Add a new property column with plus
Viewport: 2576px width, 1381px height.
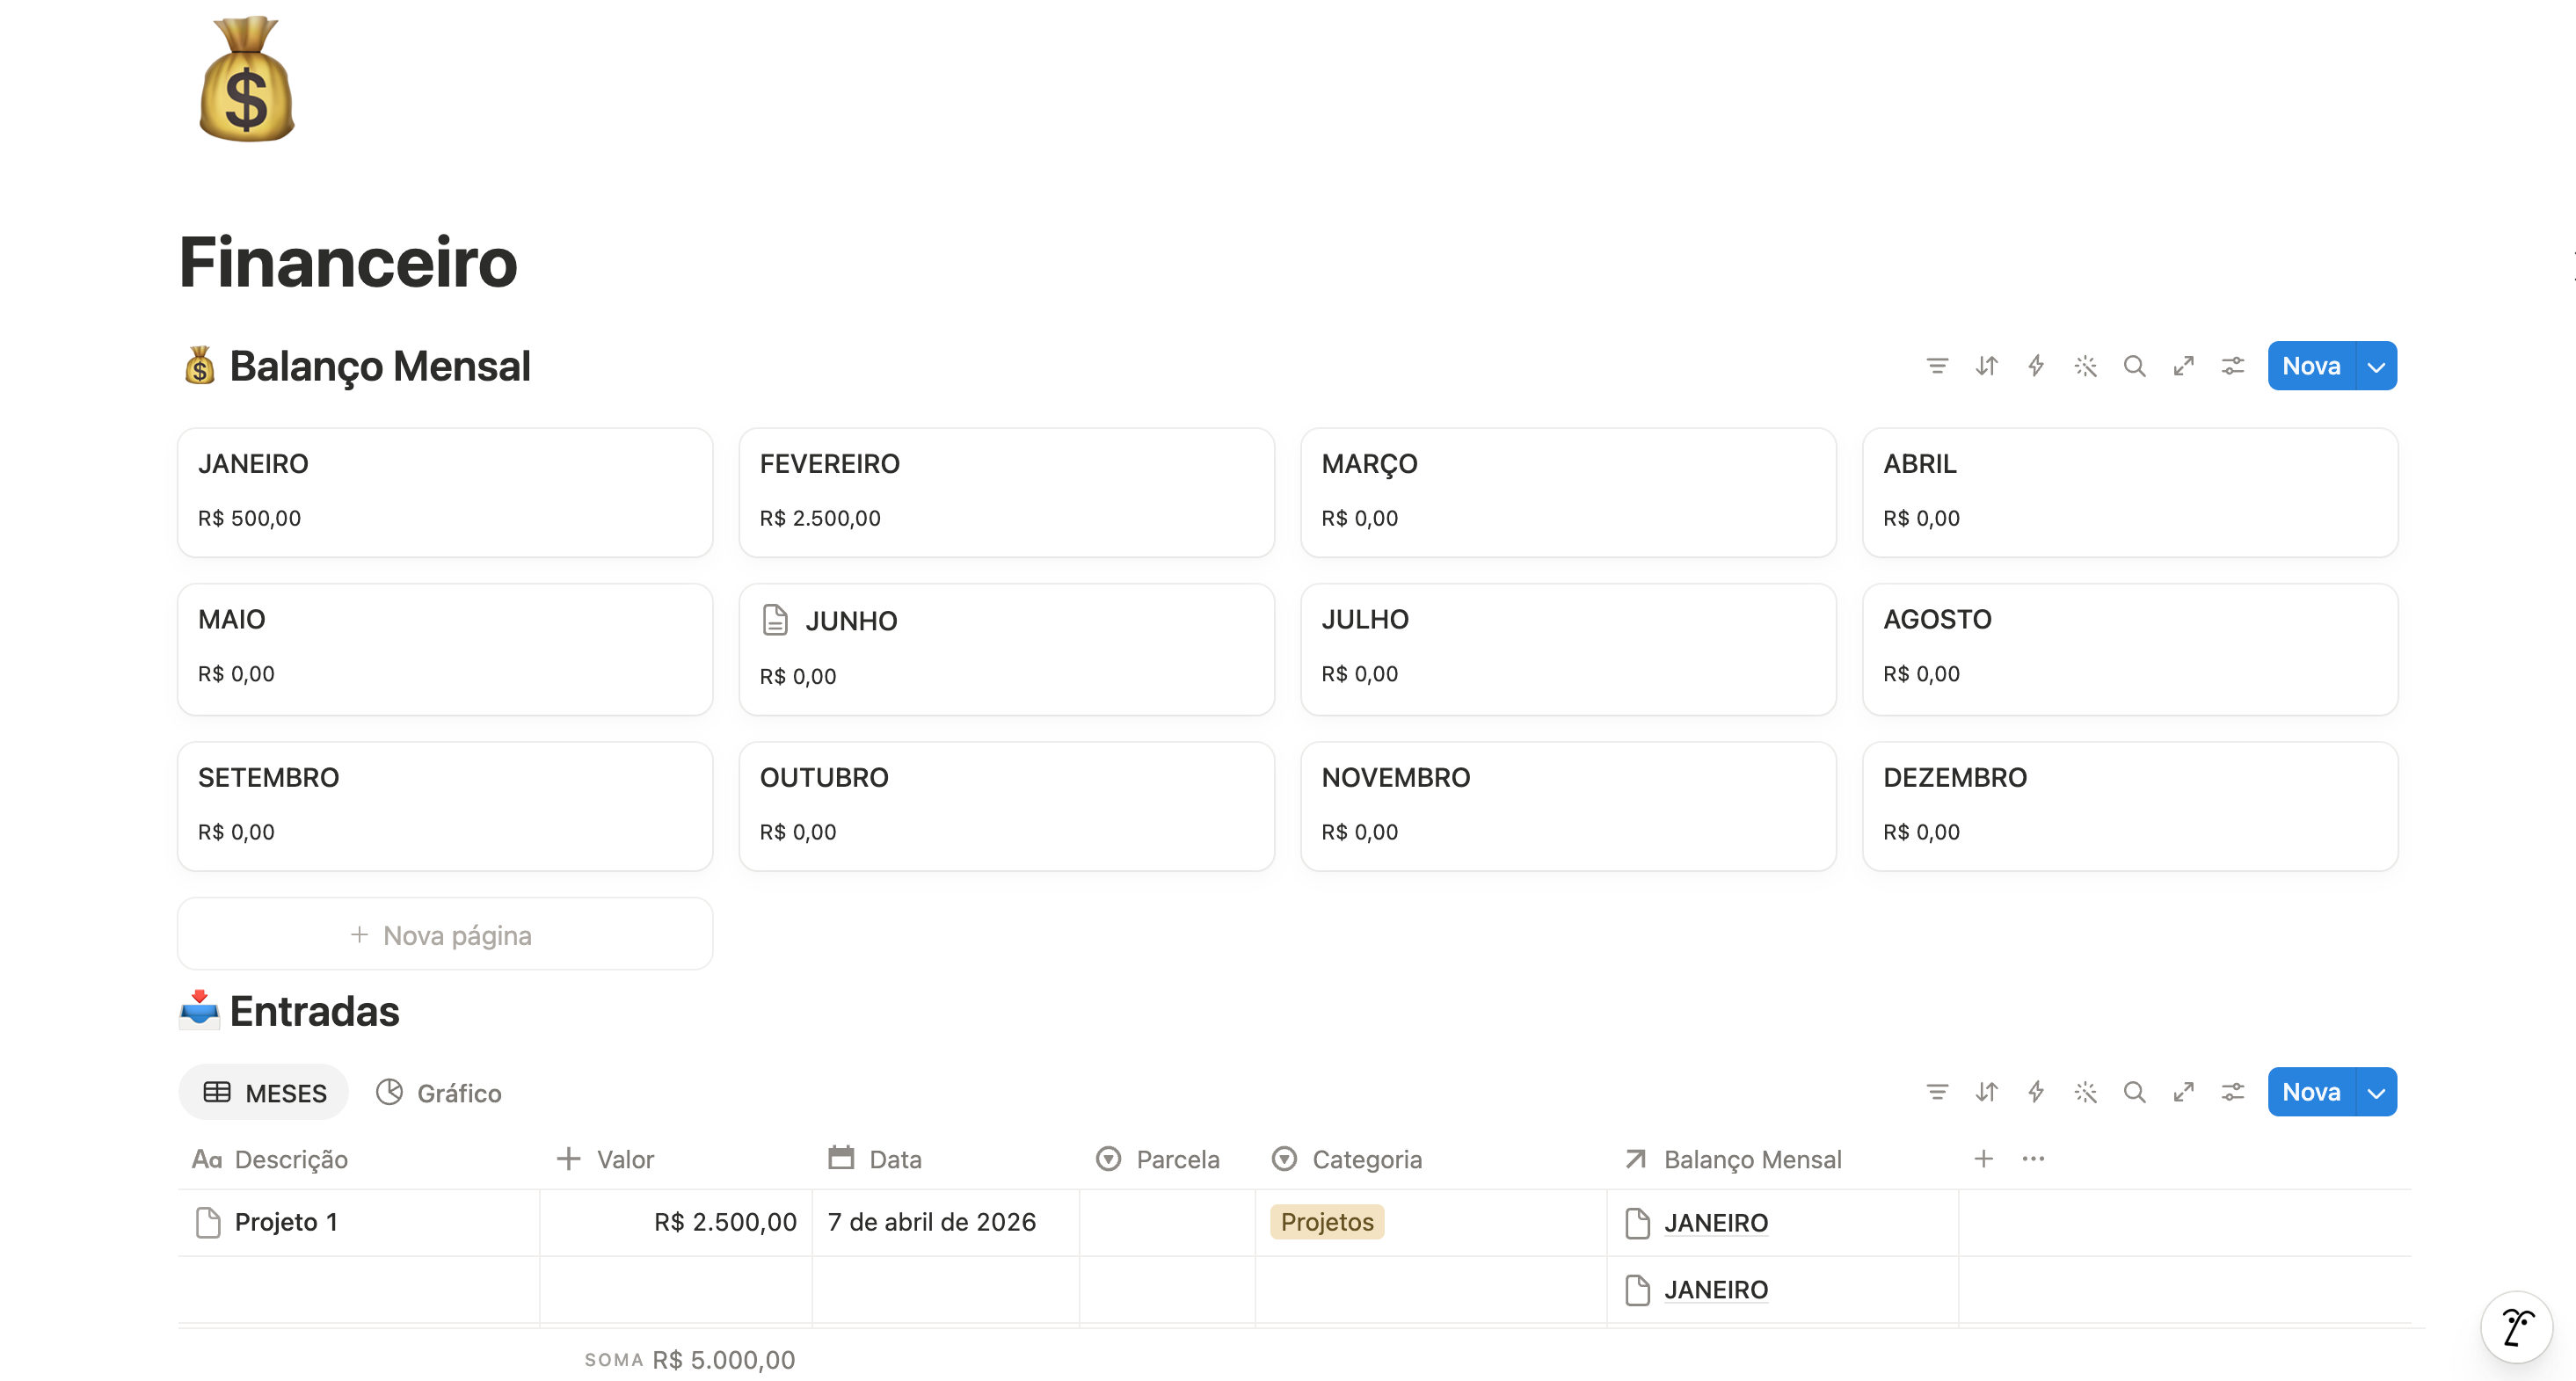tap(1983, 1158)
